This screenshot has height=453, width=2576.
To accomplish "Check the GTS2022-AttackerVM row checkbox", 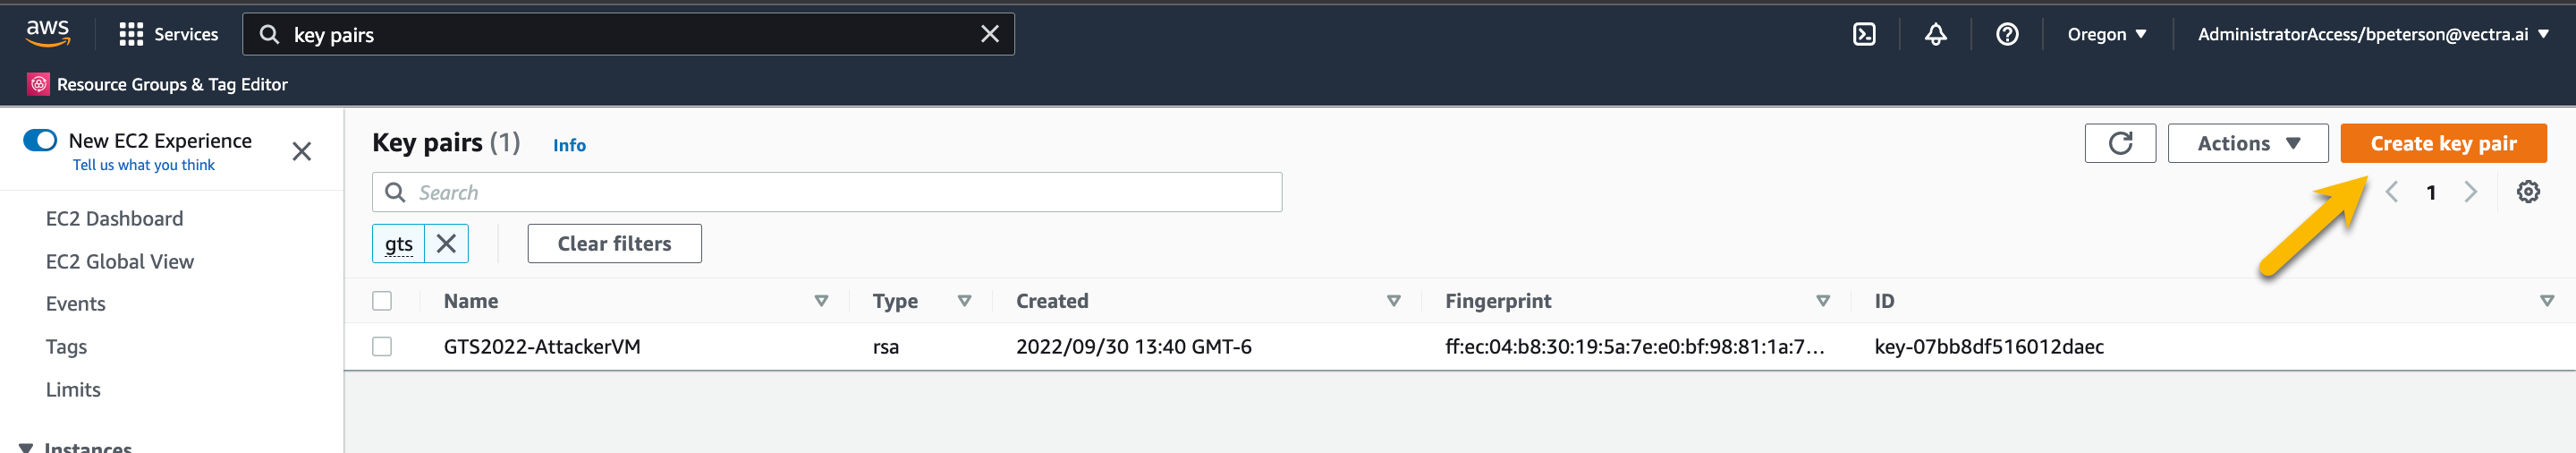I will pyautogui.click(x=382, y=346).
